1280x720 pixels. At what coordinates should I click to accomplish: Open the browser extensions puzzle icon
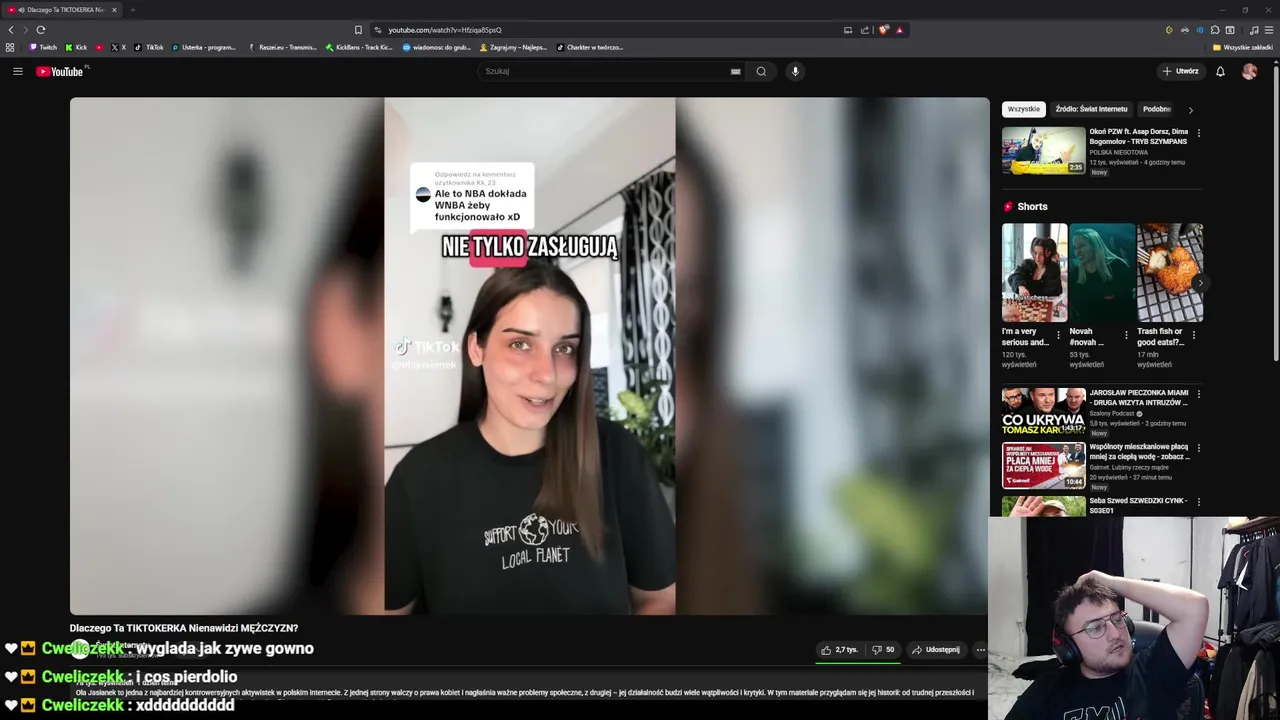1215,30
